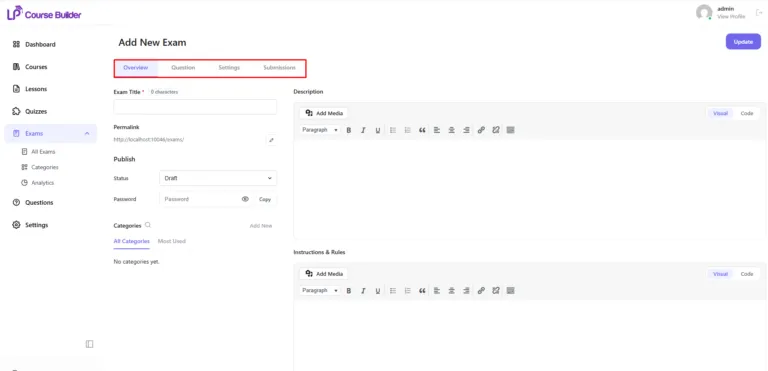Open Paragraph dropdown in Instructions editor
This screenshot has height=371, width=768.
tap(320, 291)
